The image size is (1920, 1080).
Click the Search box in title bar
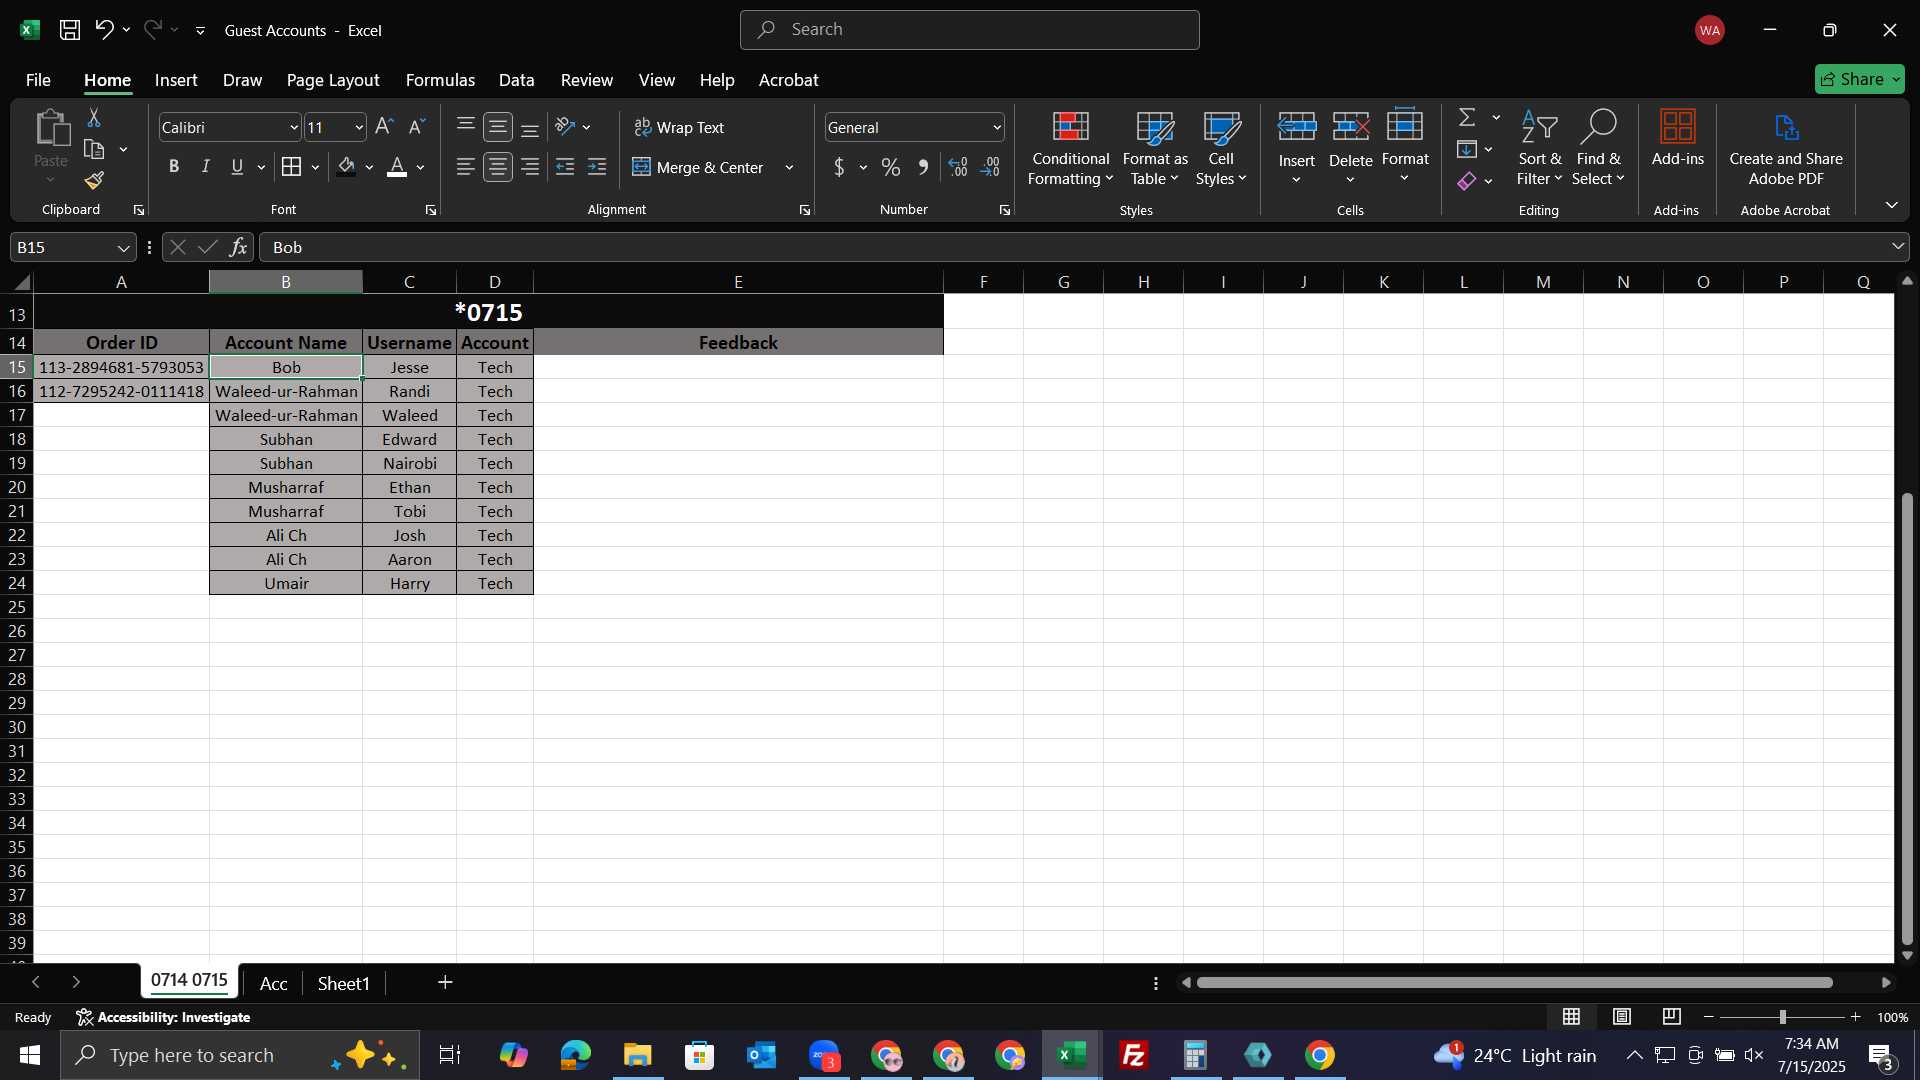[970, 30]
